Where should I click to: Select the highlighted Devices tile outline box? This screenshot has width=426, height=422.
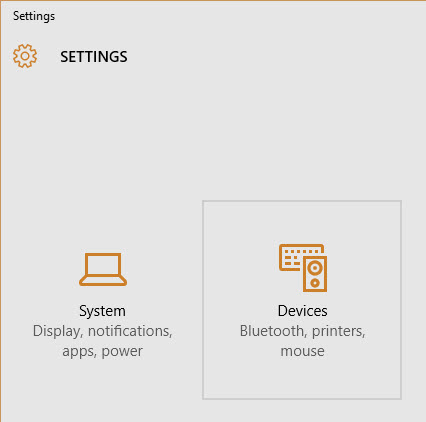tap(302, 300)
